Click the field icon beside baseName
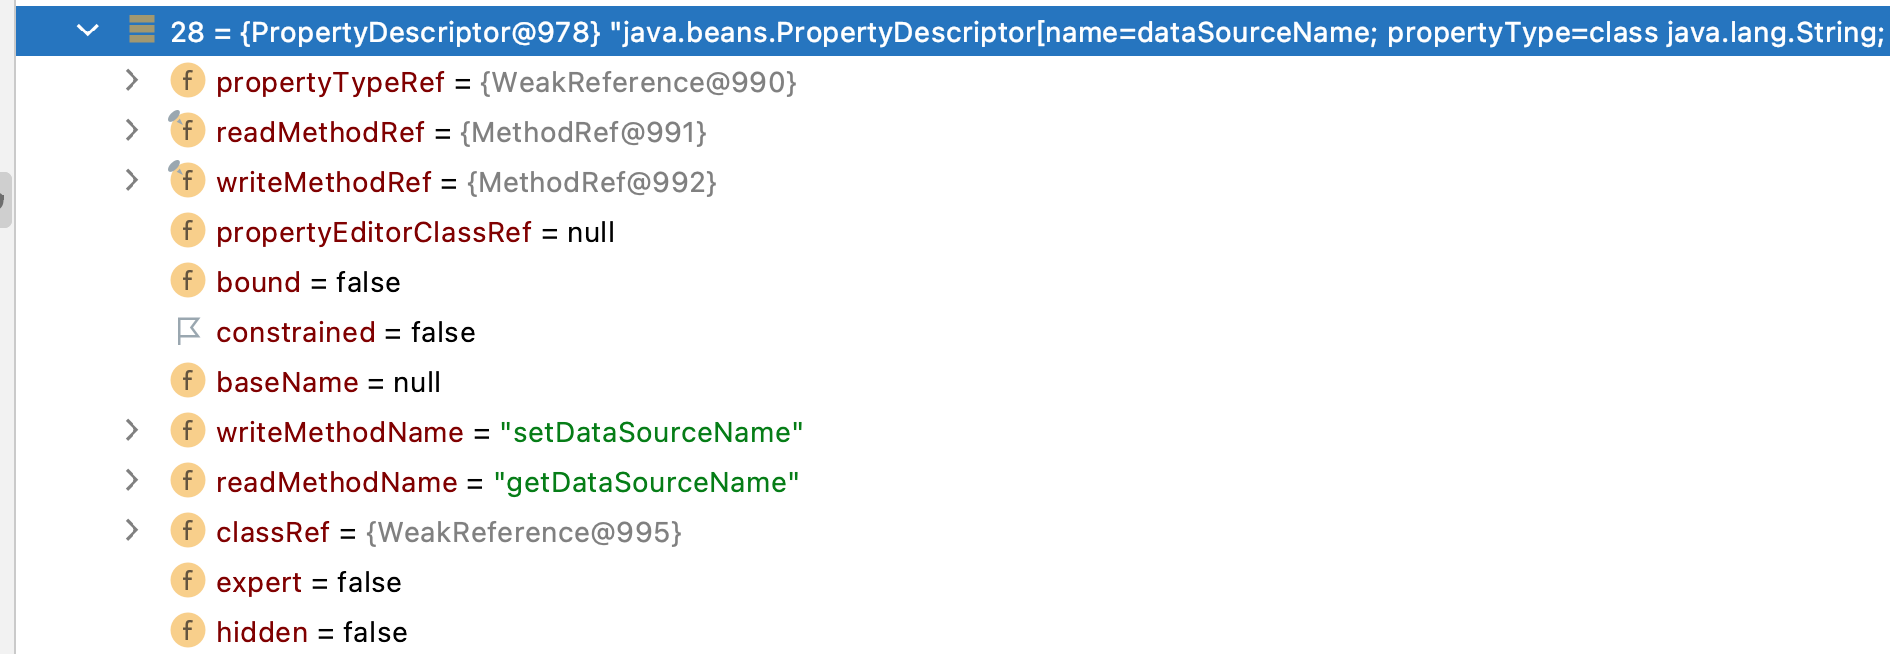Viewport: 1890px width, 654px height. point(187,381)
